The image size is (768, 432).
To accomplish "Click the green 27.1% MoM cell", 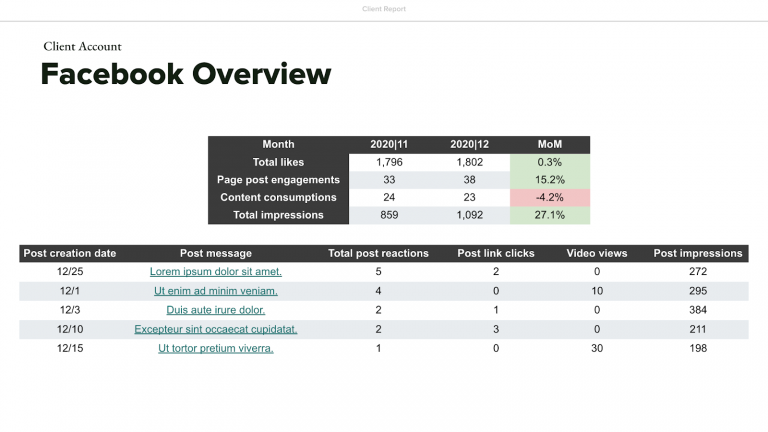I will point(549,215).
